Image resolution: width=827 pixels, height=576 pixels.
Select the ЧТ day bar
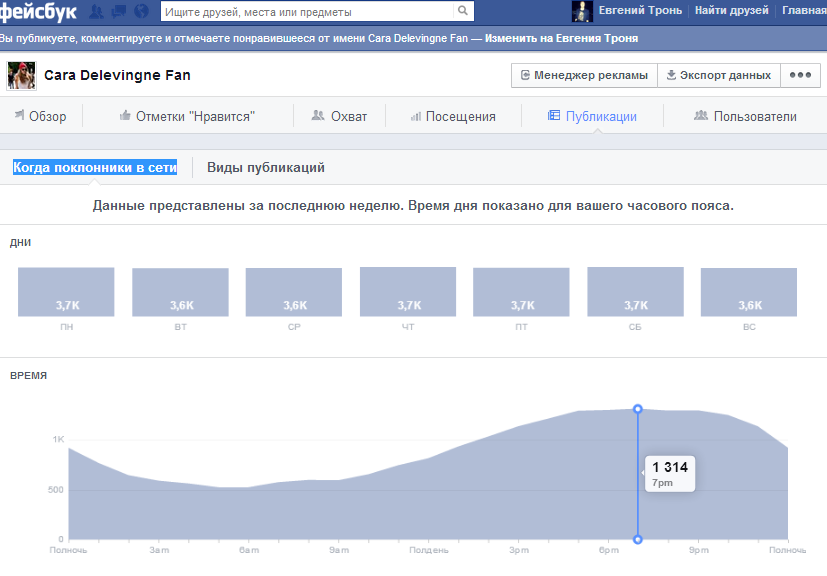pos(408,292)
